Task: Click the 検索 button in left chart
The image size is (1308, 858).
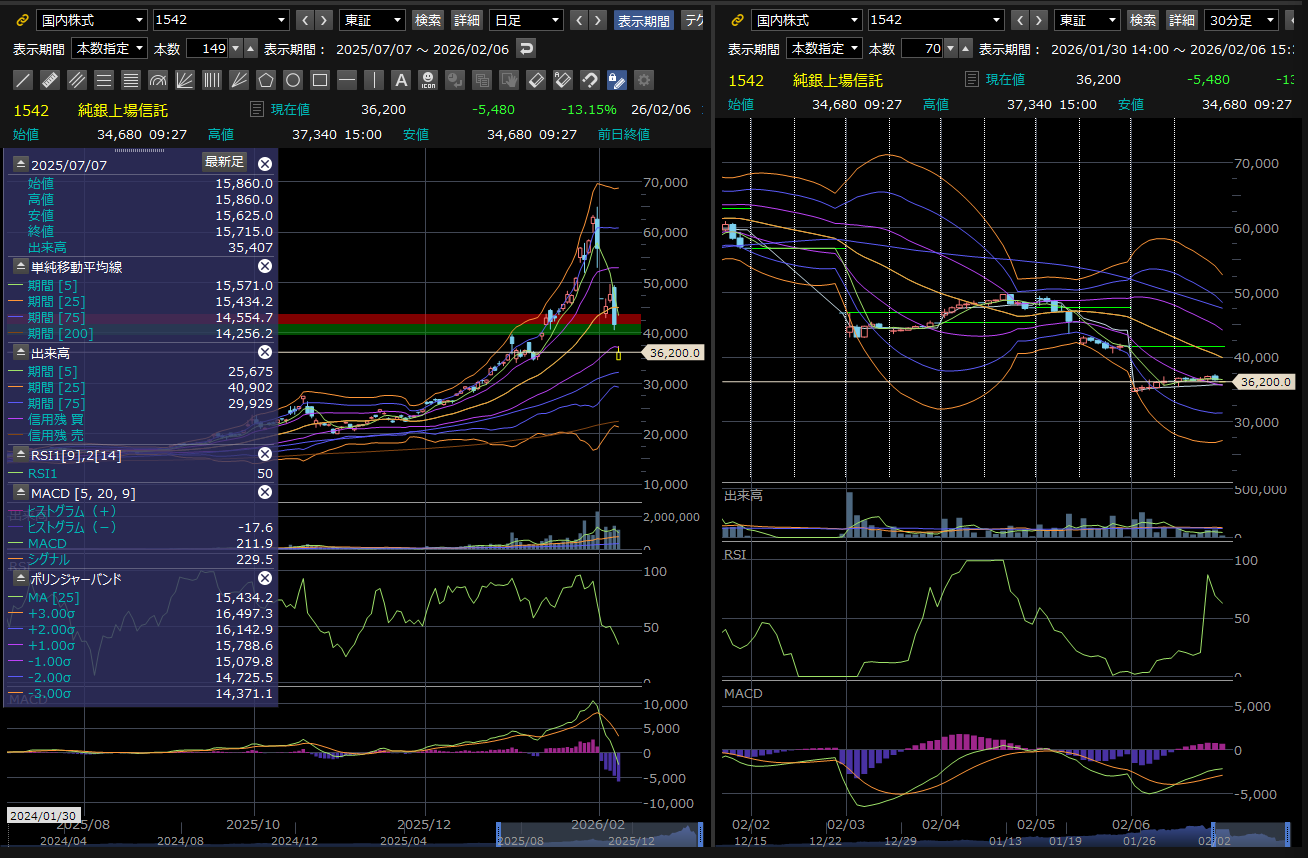Action: 428,20
